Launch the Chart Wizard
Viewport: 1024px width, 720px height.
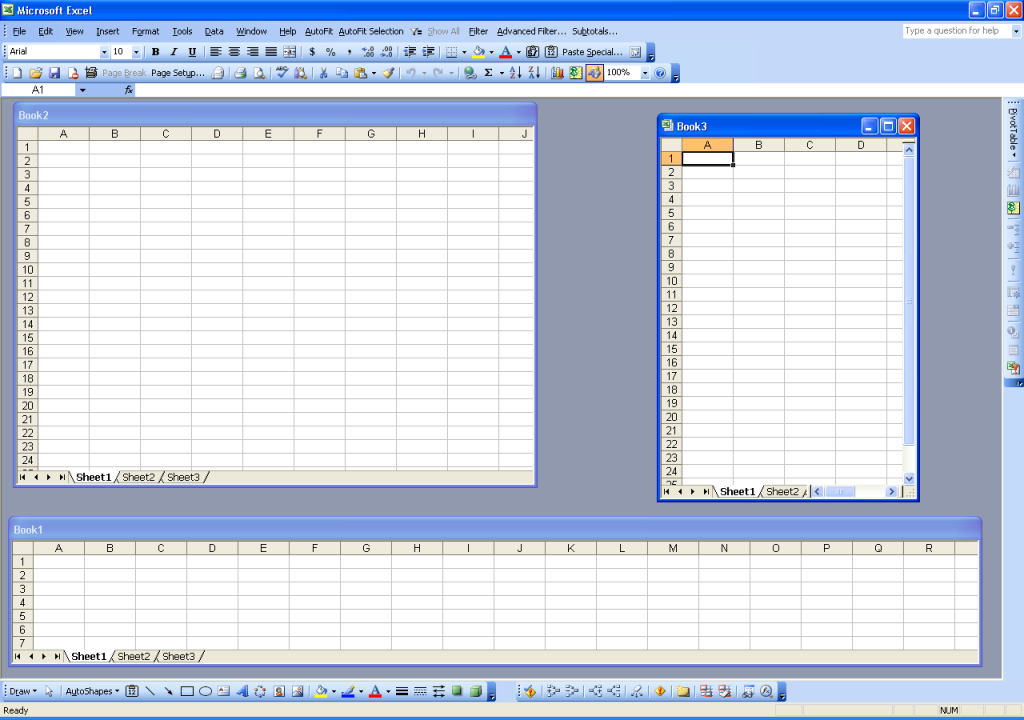pos(557,73)
